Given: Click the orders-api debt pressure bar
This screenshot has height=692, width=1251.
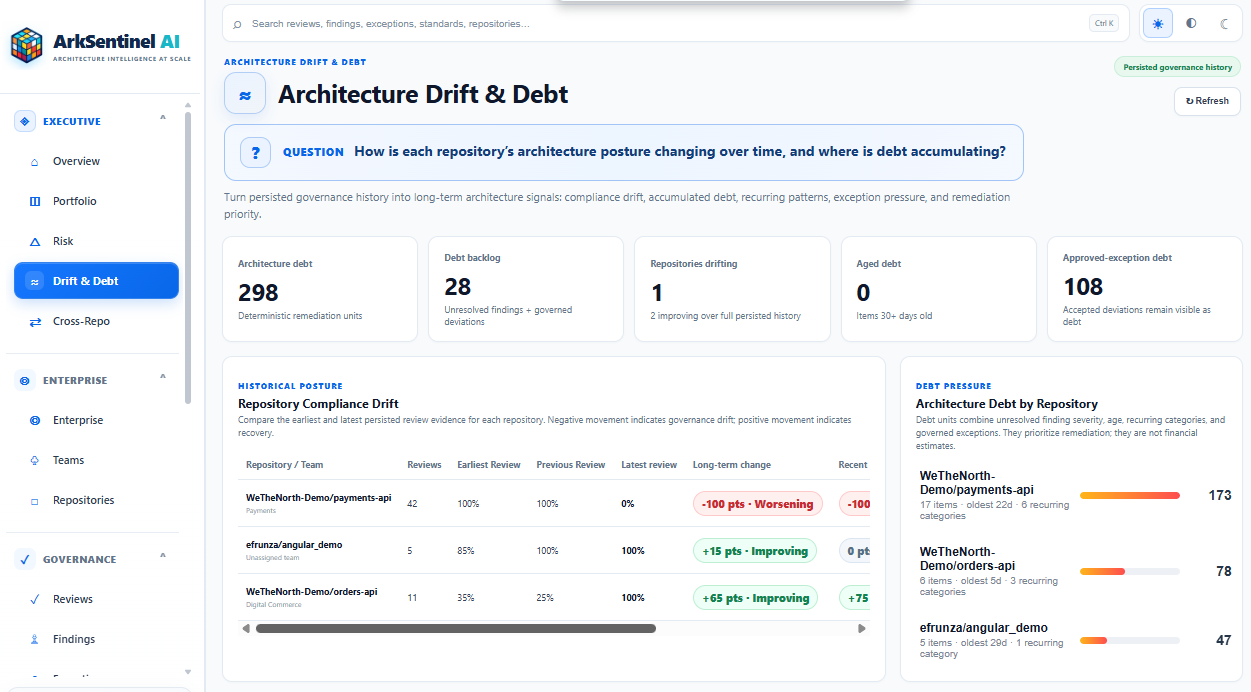Looking at the screenshot, I should 1130,571.
